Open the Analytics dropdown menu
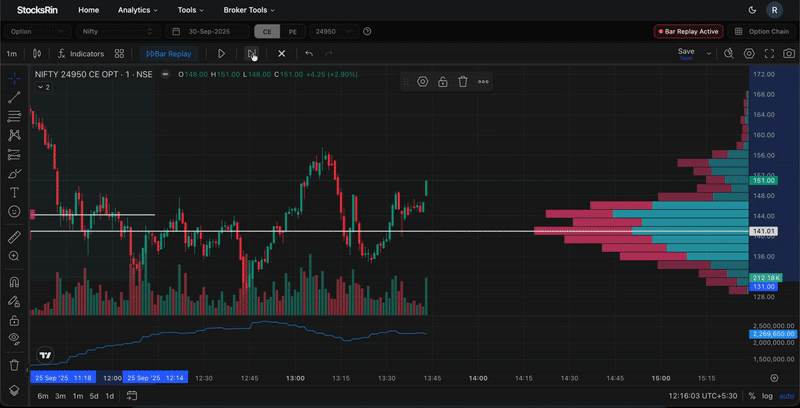This screenshot has width=800, height=408. [x=138, y=10]
